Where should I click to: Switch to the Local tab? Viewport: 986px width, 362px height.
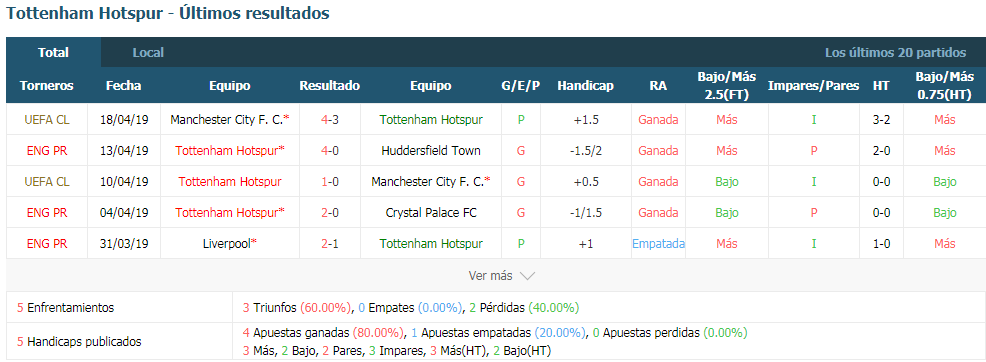click(148, 53)
